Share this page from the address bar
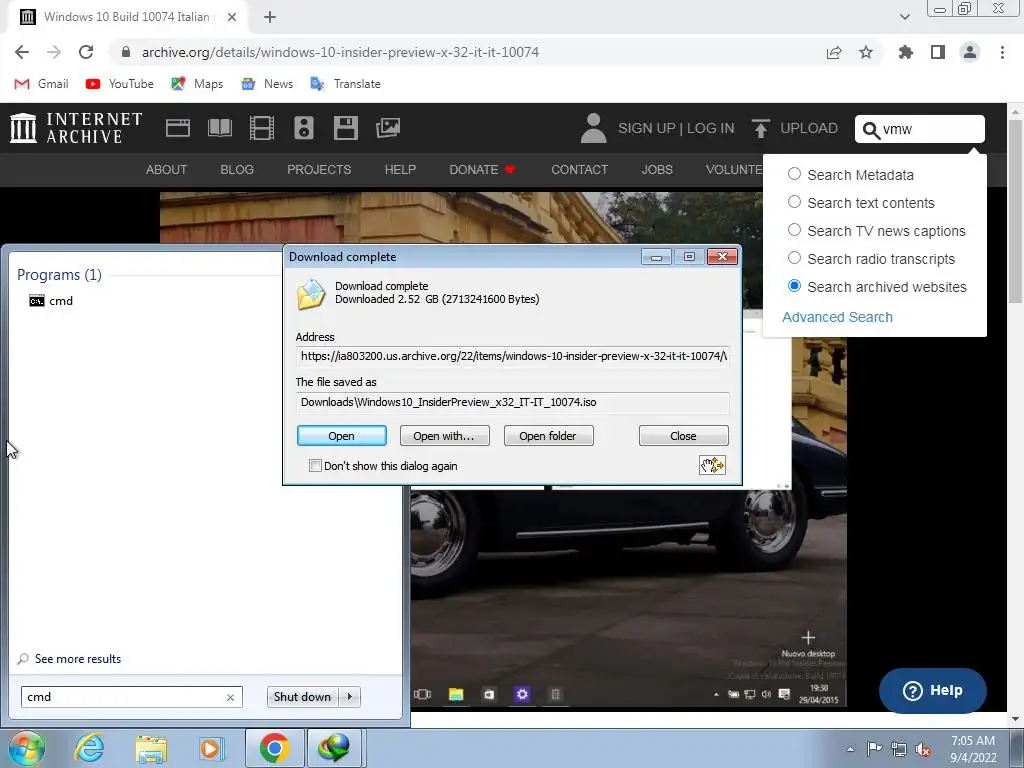Screen dimensions: 1024x768 [834, 52]
